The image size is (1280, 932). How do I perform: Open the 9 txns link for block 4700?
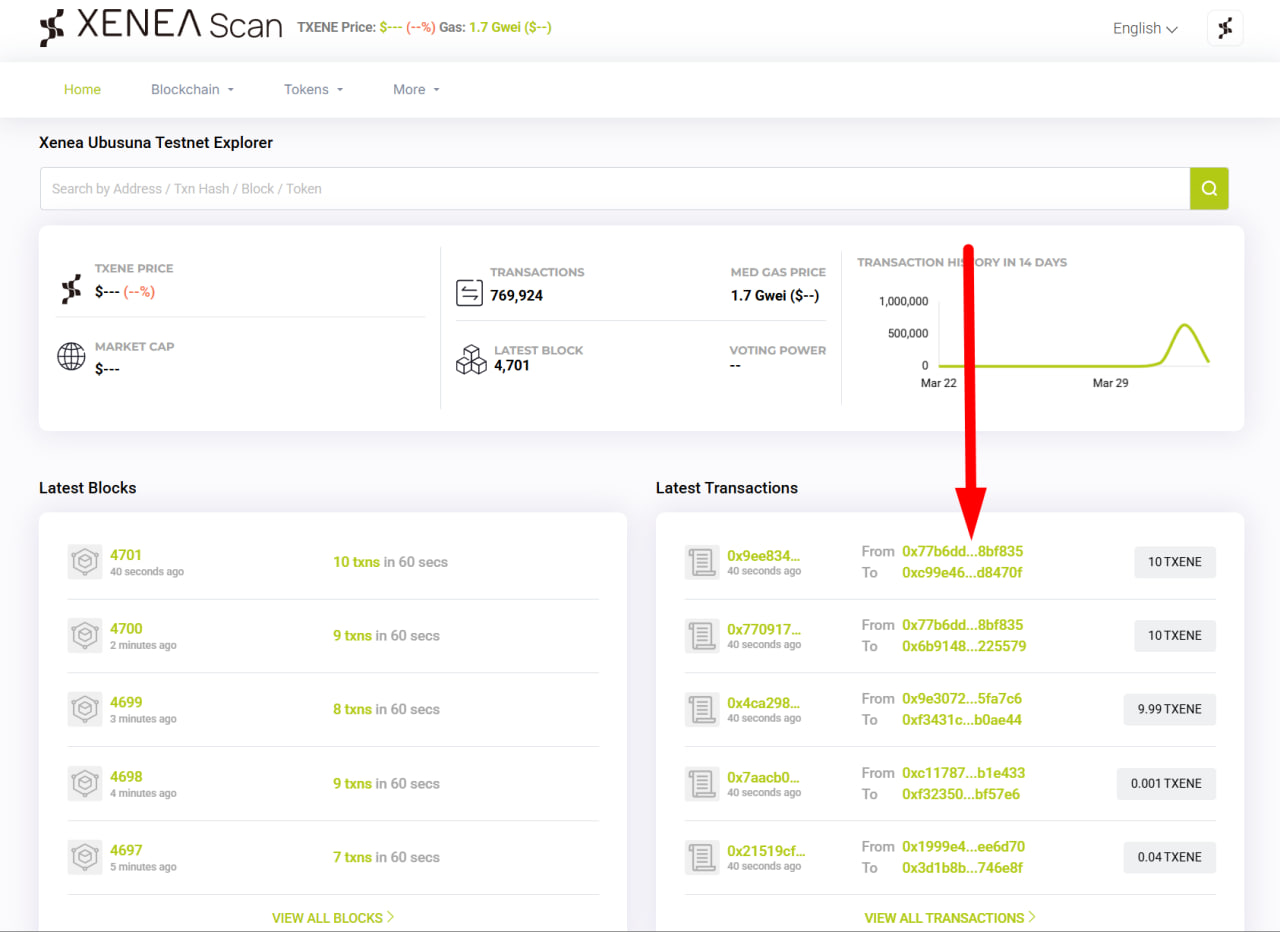(x=352, y=636)
